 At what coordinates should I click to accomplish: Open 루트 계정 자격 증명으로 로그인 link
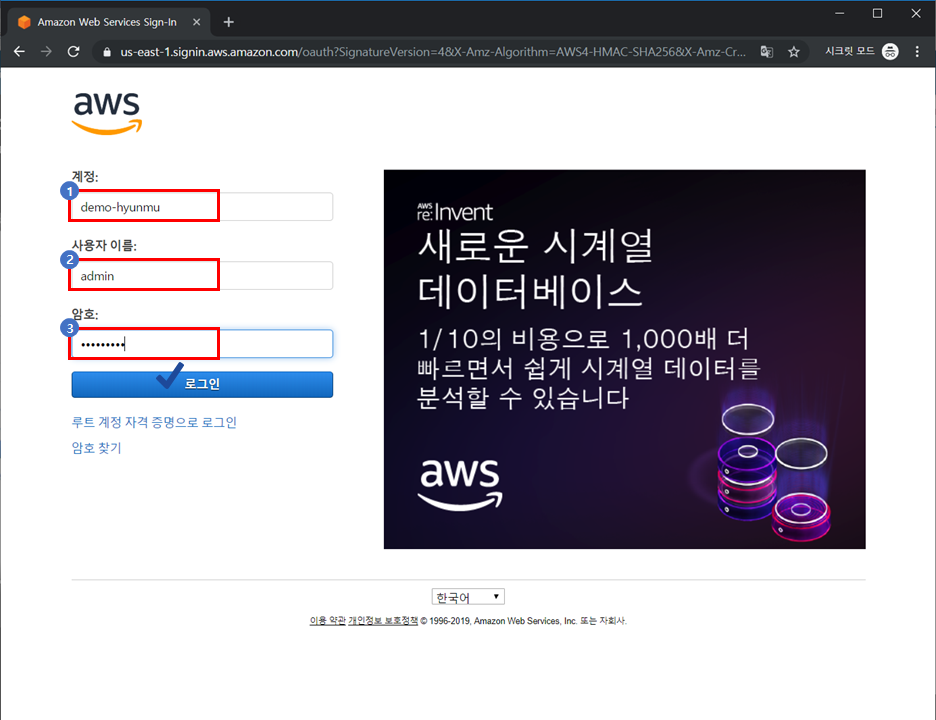point(154,422)
